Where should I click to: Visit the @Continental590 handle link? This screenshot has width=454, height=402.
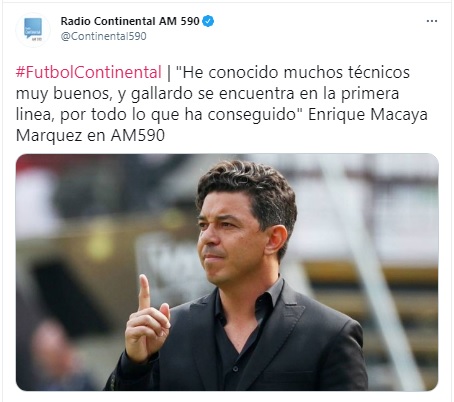click(x=103, y=36)
